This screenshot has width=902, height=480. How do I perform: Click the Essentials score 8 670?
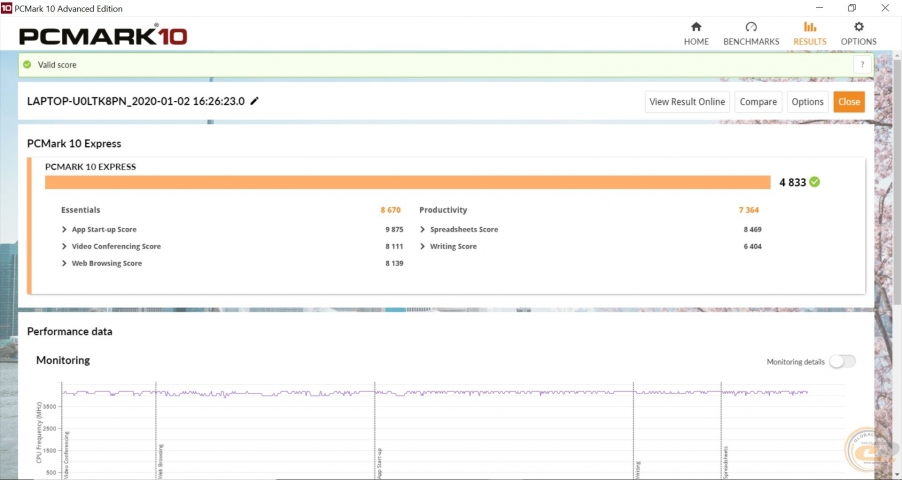(x=390, y=210)
